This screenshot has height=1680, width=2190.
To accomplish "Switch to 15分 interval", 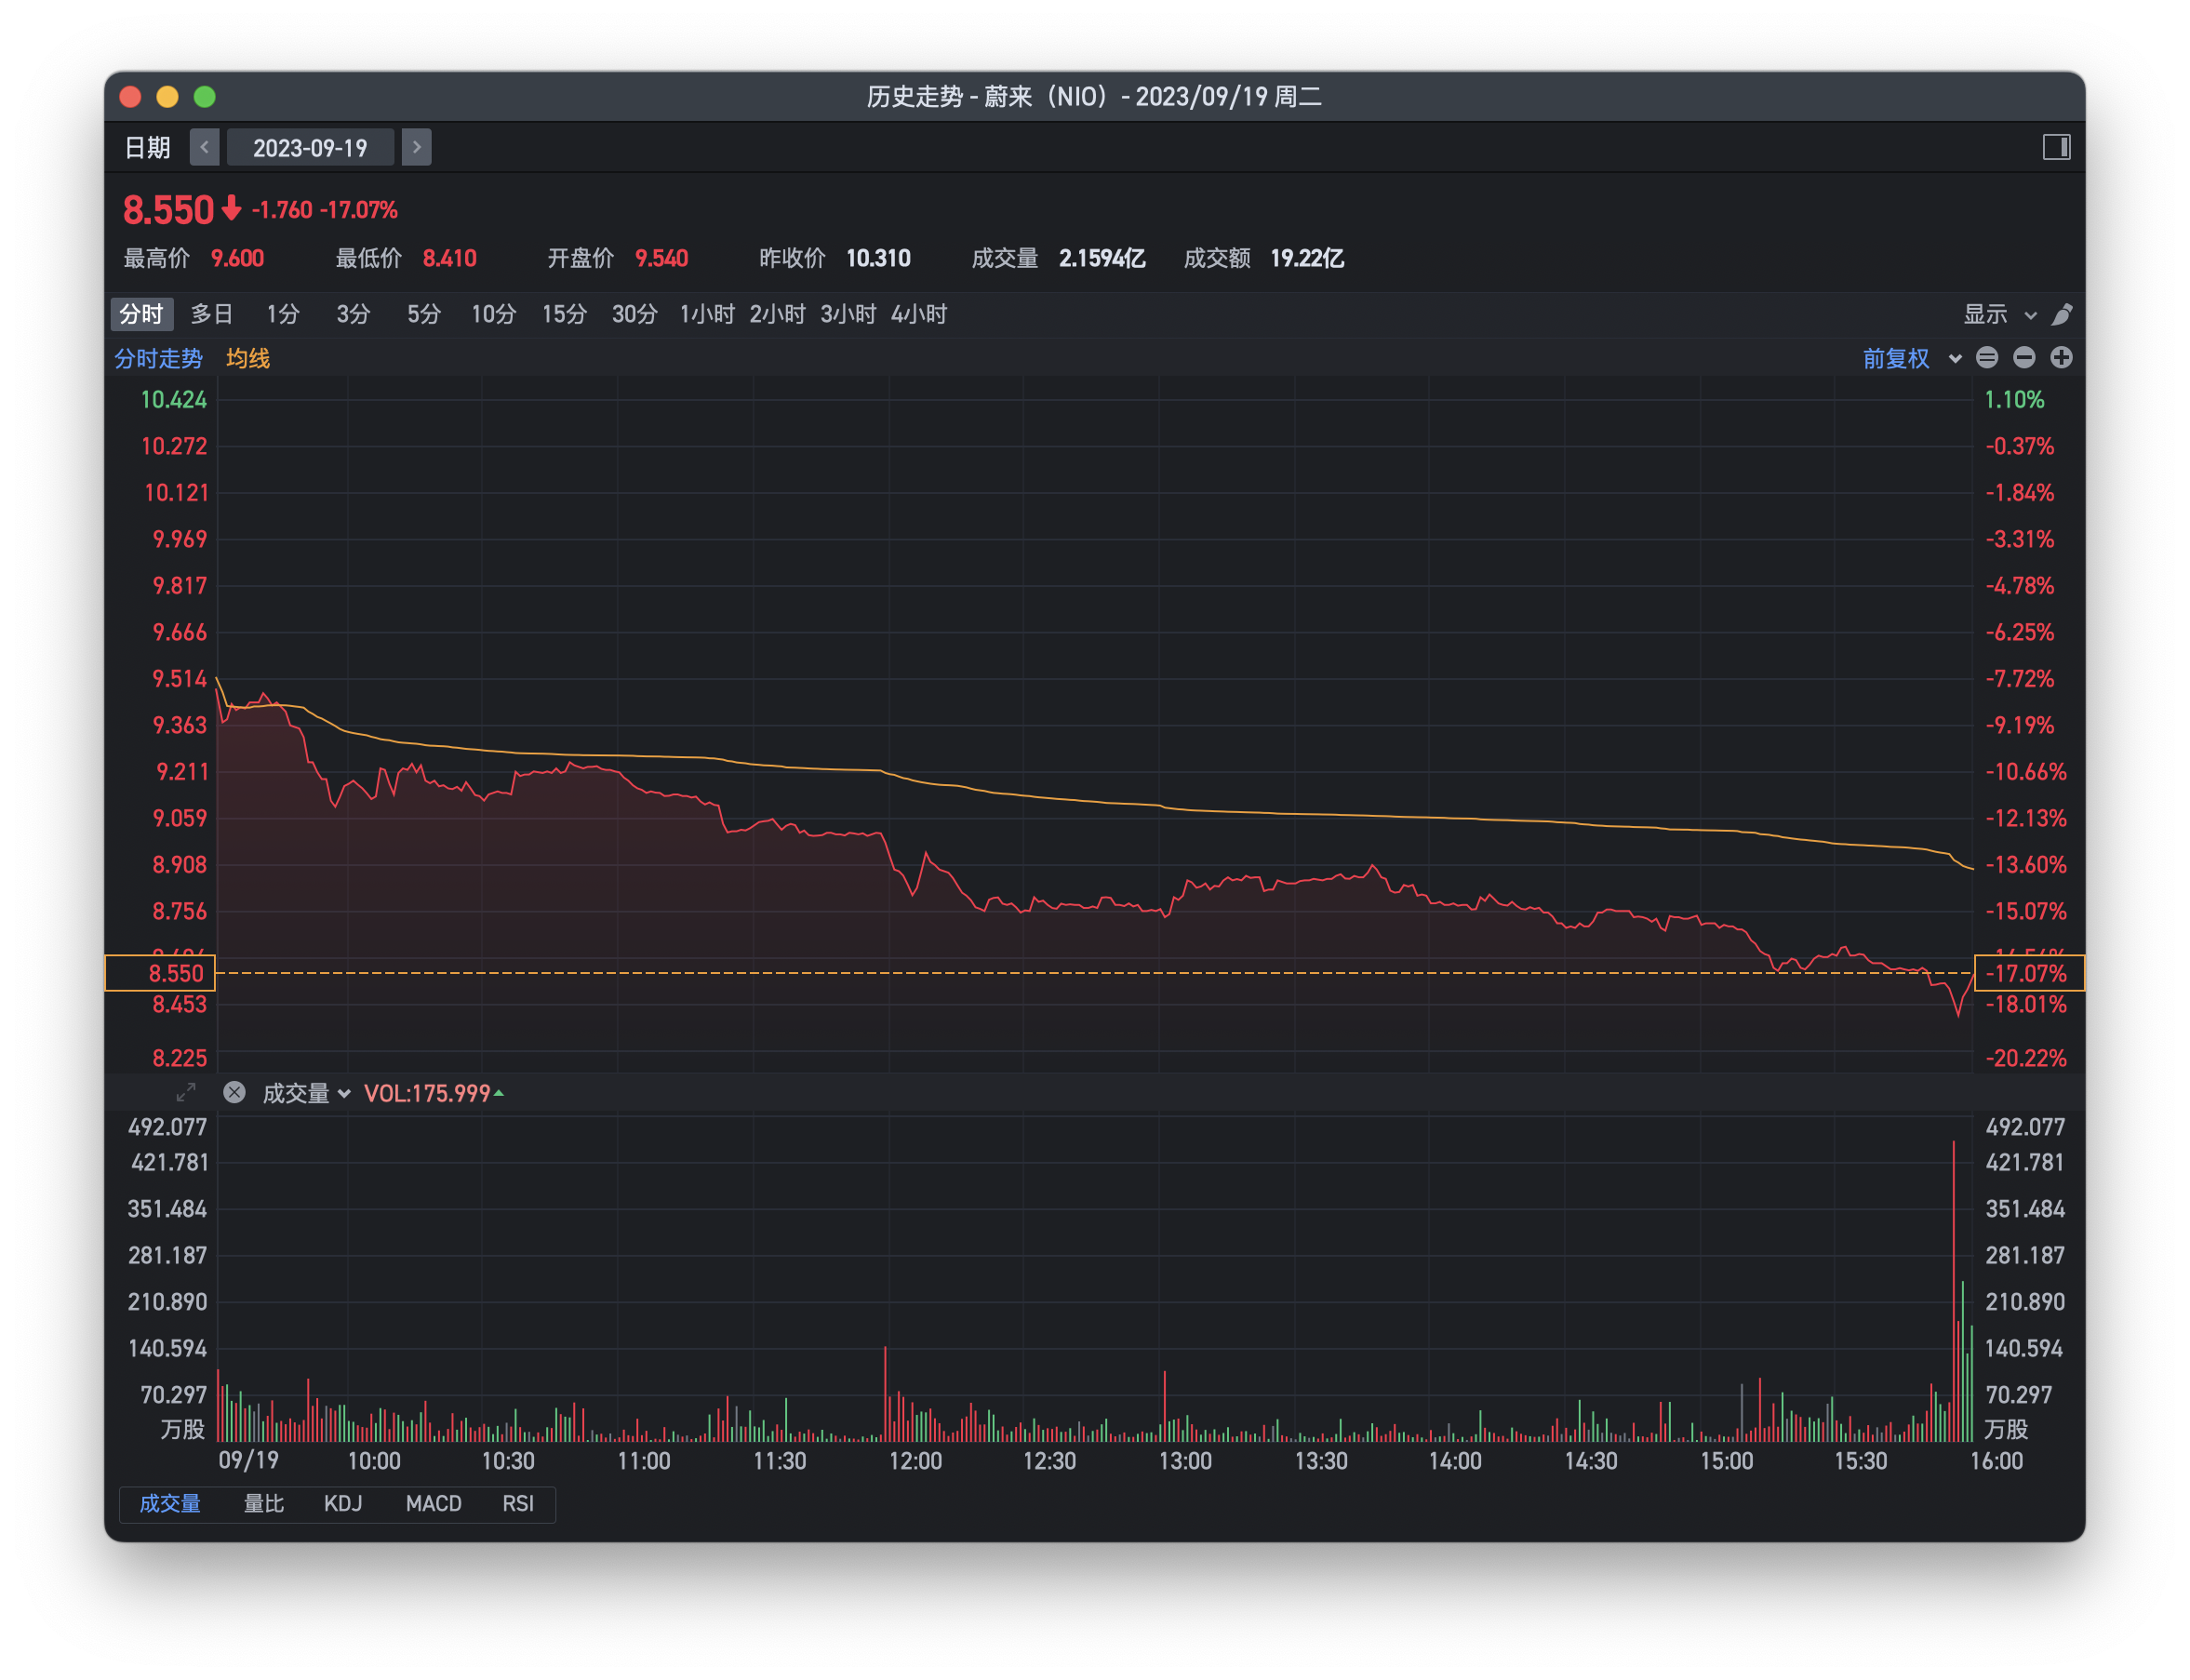I will [564, 314].
